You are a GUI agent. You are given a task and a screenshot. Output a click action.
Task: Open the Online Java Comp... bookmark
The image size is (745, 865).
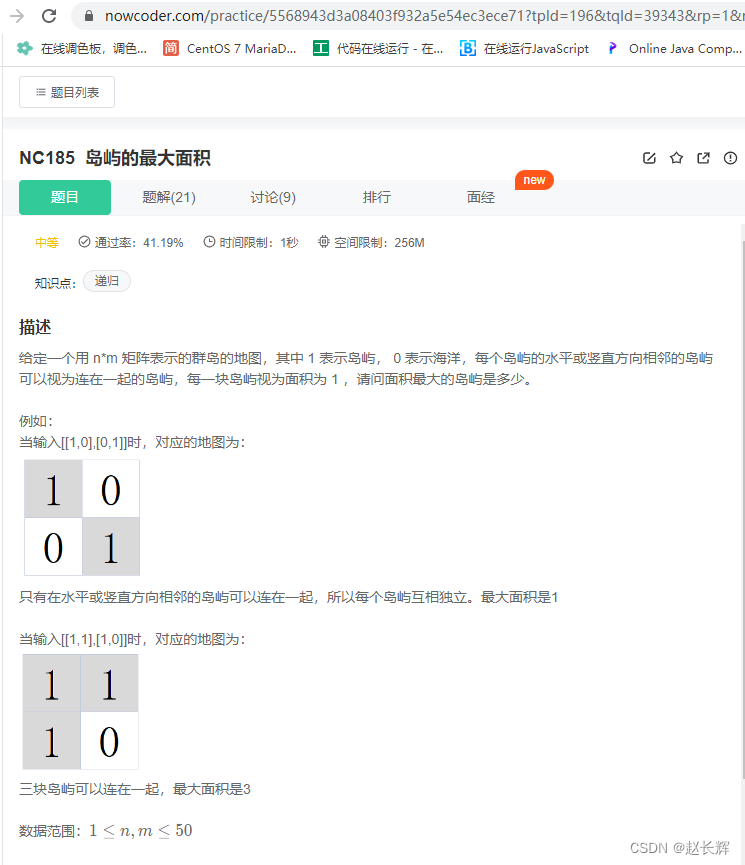point(674,49)
